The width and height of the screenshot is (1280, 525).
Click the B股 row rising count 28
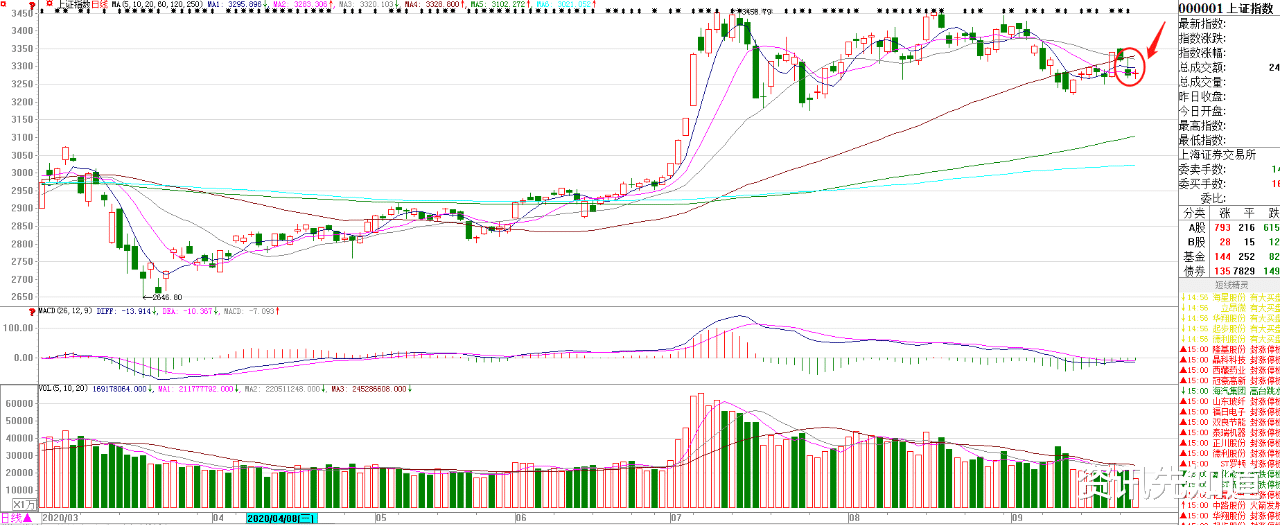tap(1225, 242)
